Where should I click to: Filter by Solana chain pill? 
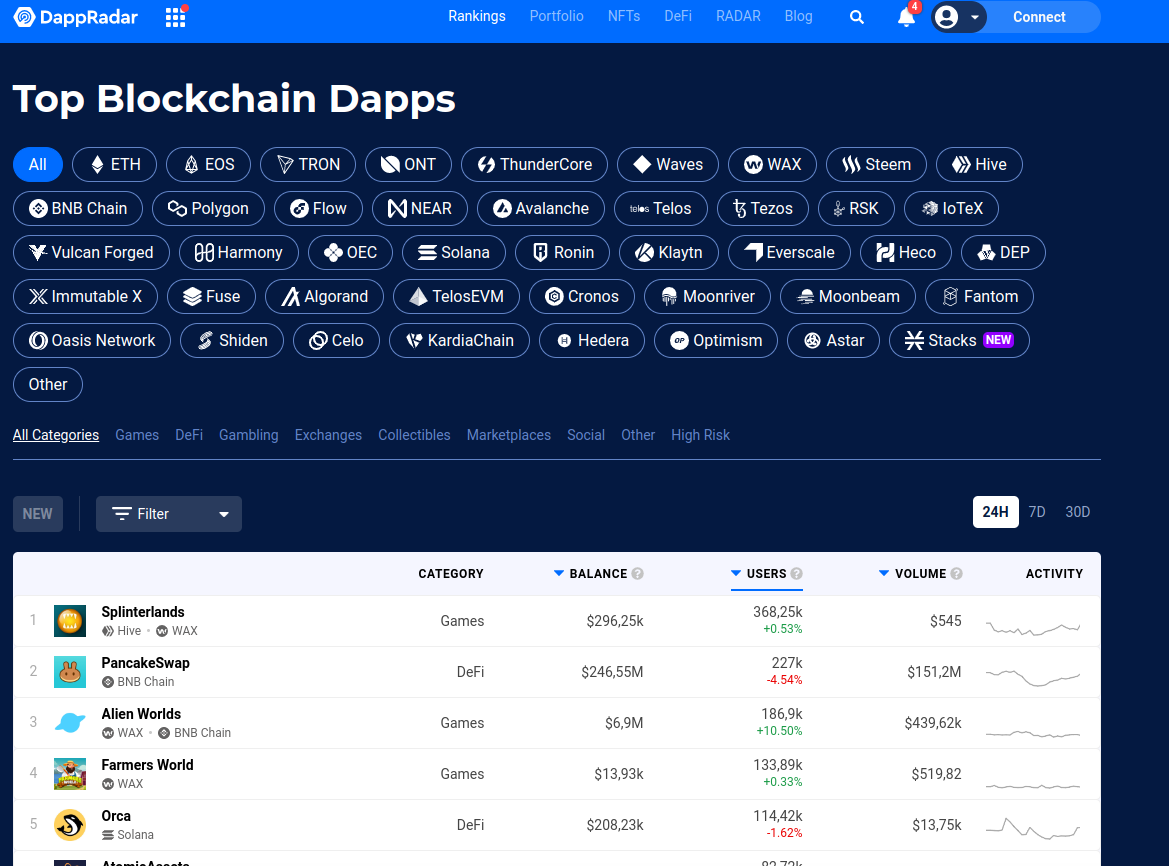point(454,253)
